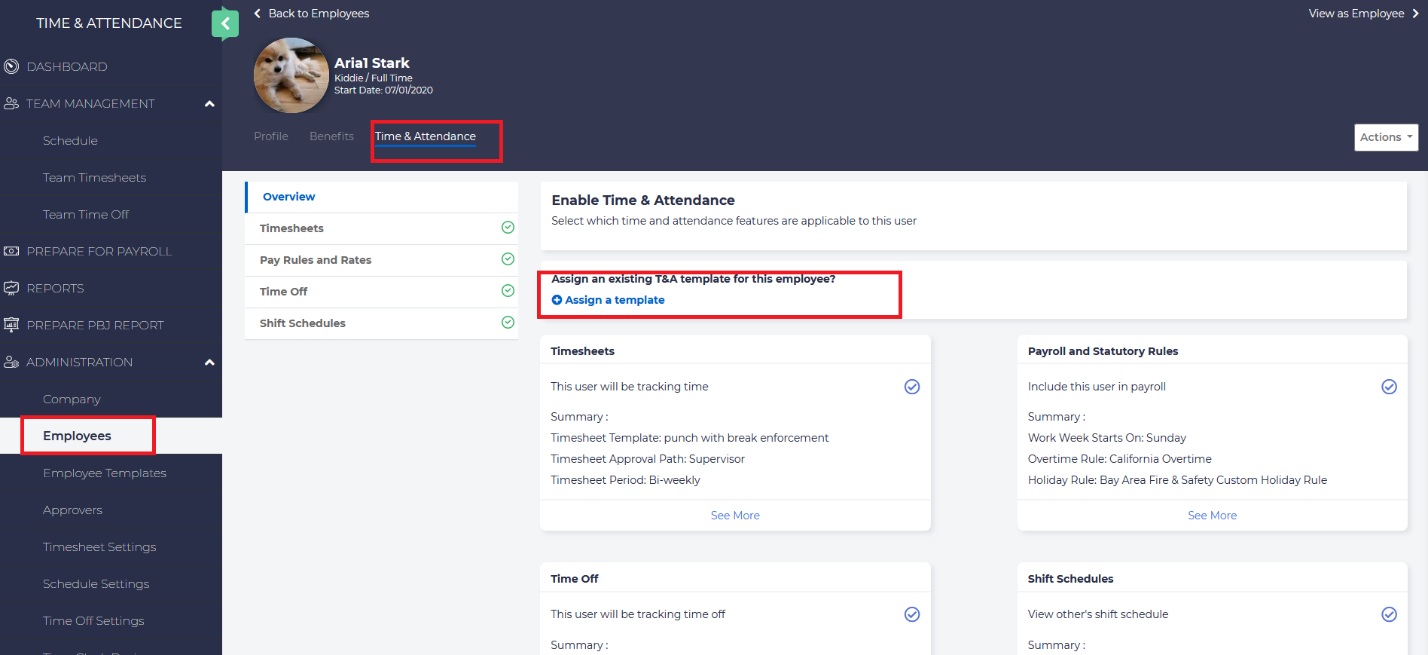The height and width of the screenshot is (655, 1428).
Task: Open the Profile tab
Action: click(x=270, y=136)
